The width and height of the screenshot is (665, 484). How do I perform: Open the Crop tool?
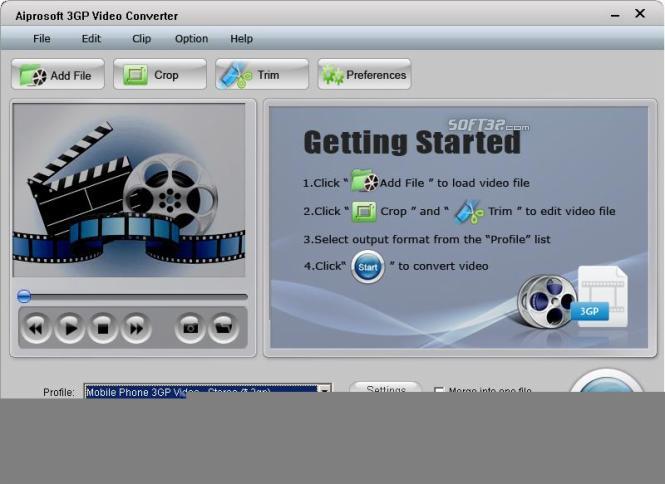pyautogui.click(x=160, y=75)
